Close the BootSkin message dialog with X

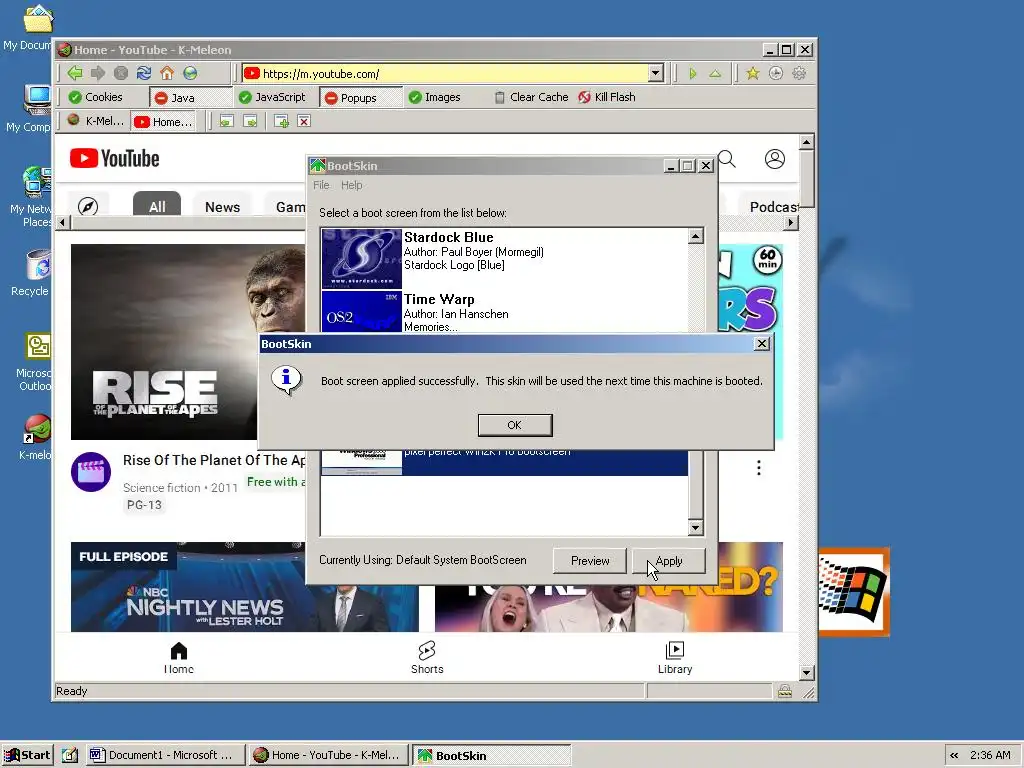click(761, 344)
